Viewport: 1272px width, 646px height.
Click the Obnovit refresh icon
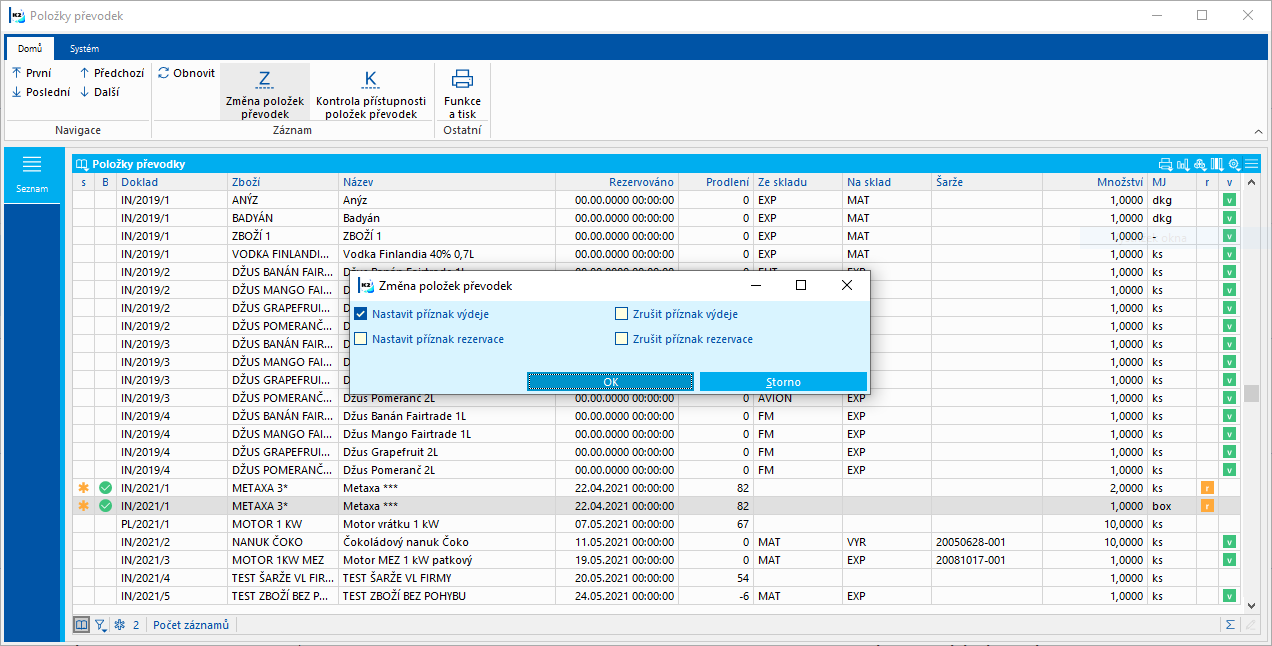(164, 73)
